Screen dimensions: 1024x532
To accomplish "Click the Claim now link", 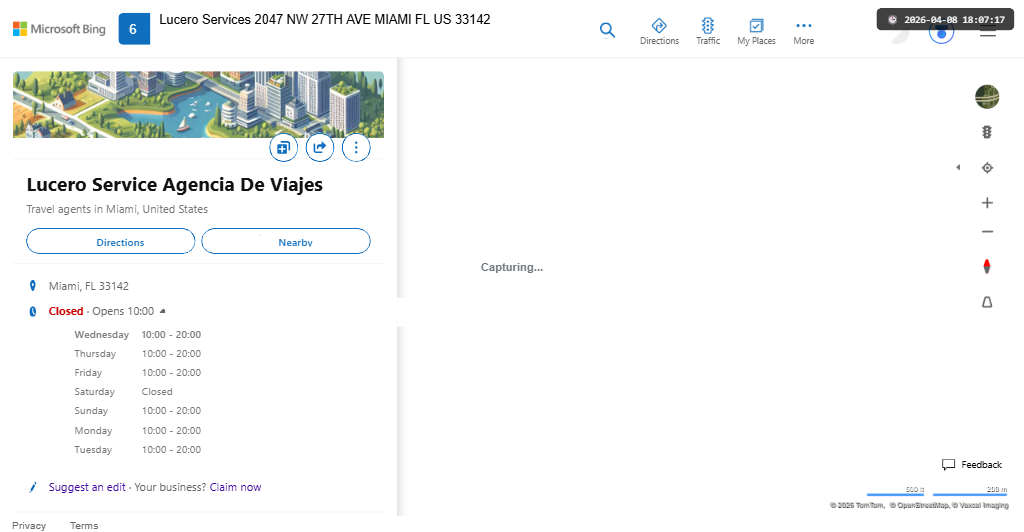I will 235,487.
